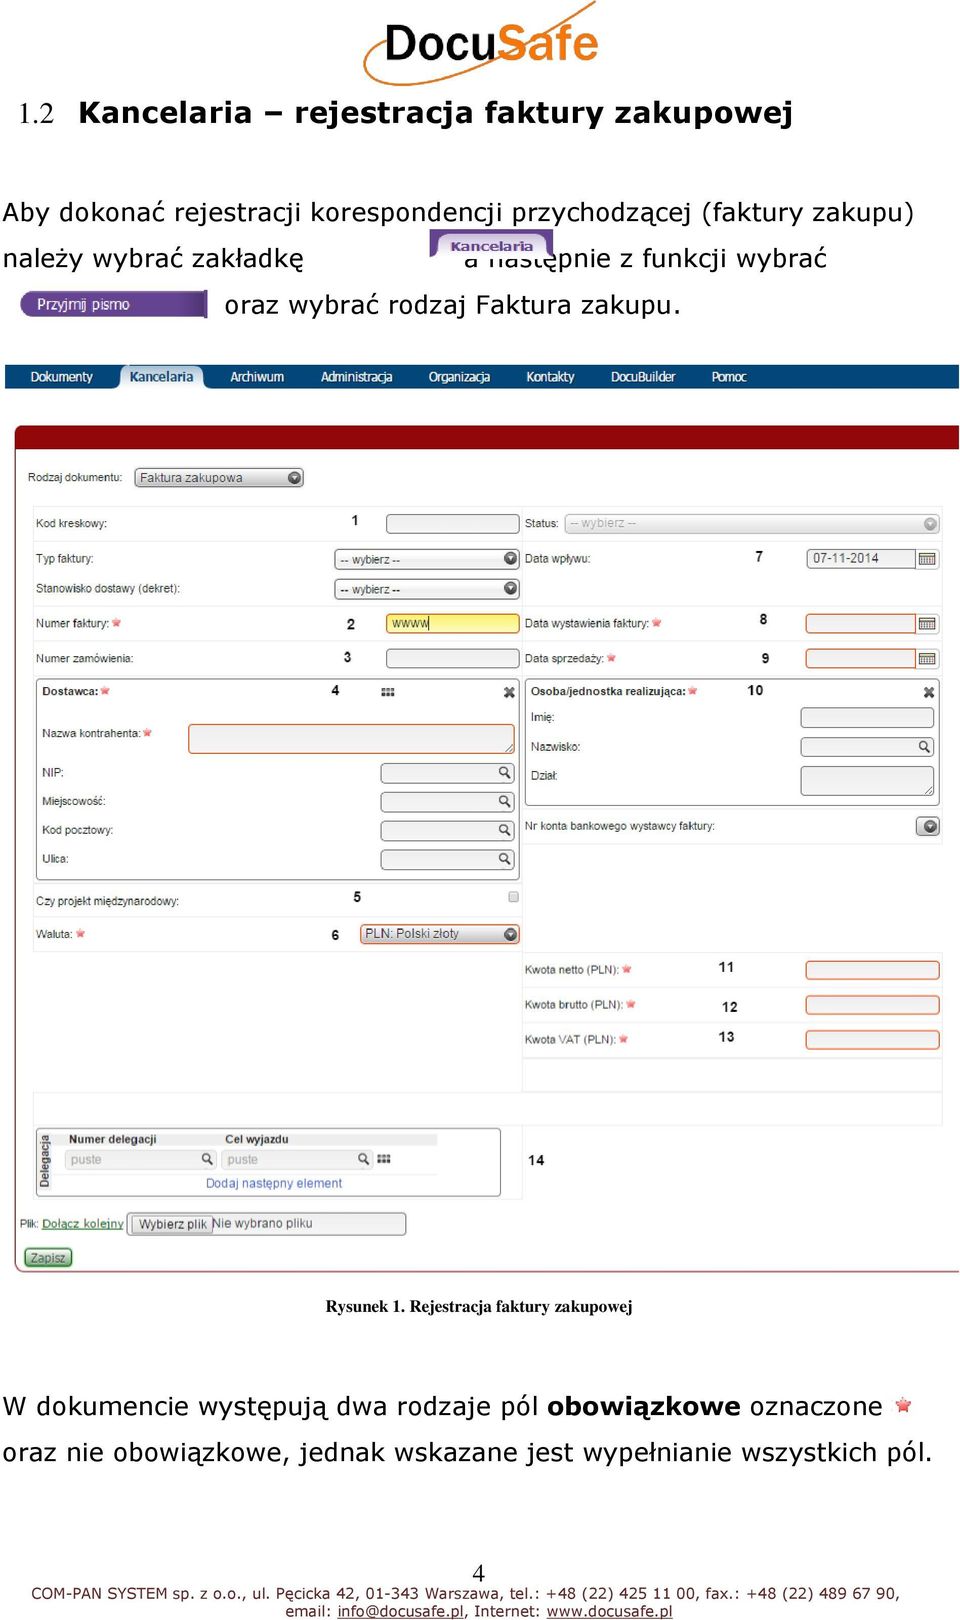Expand Nr konta bankowego dropdown arrow

point(930,827)
